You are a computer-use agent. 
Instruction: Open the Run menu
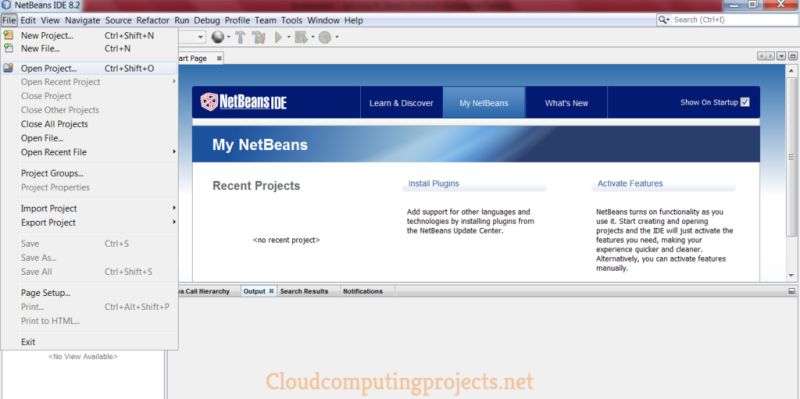tap(182, 20)
